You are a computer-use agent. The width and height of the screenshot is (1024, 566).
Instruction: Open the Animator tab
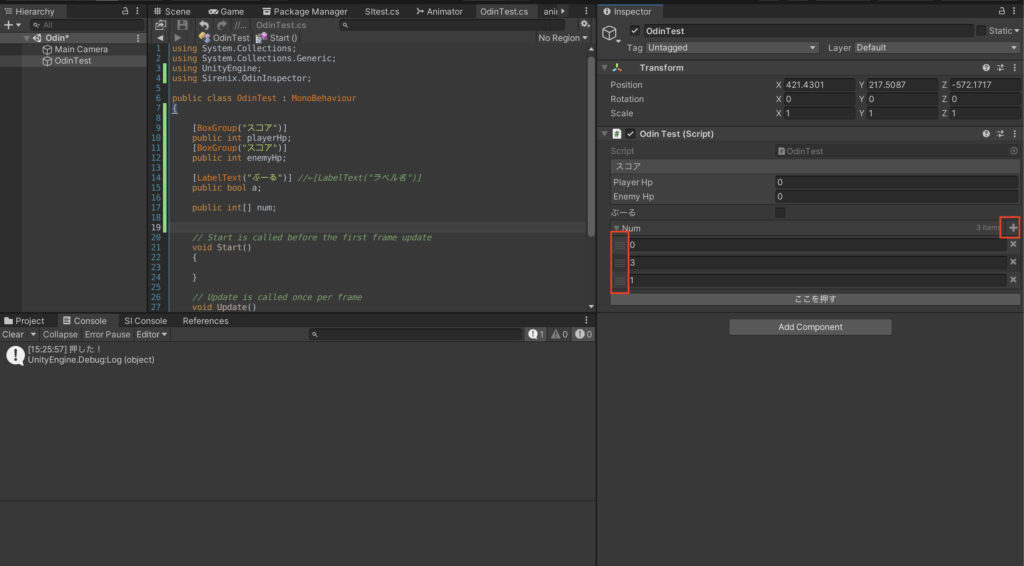440,11
